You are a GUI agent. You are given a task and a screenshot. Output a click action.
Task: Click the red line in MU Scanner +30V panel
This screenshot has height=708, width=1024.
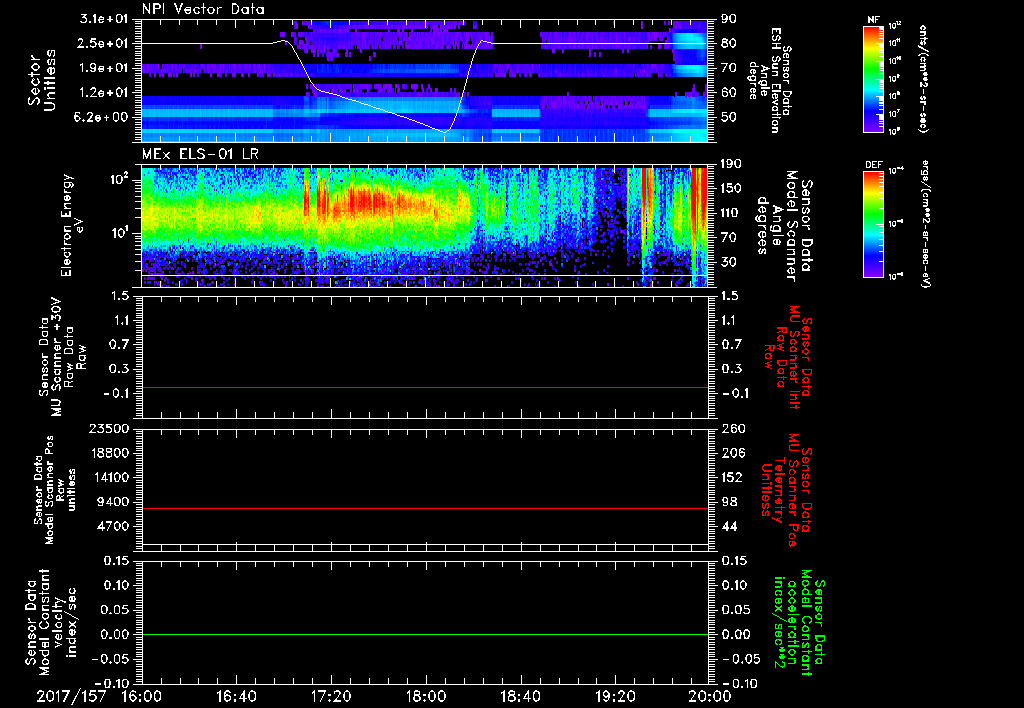coord(424,387)
